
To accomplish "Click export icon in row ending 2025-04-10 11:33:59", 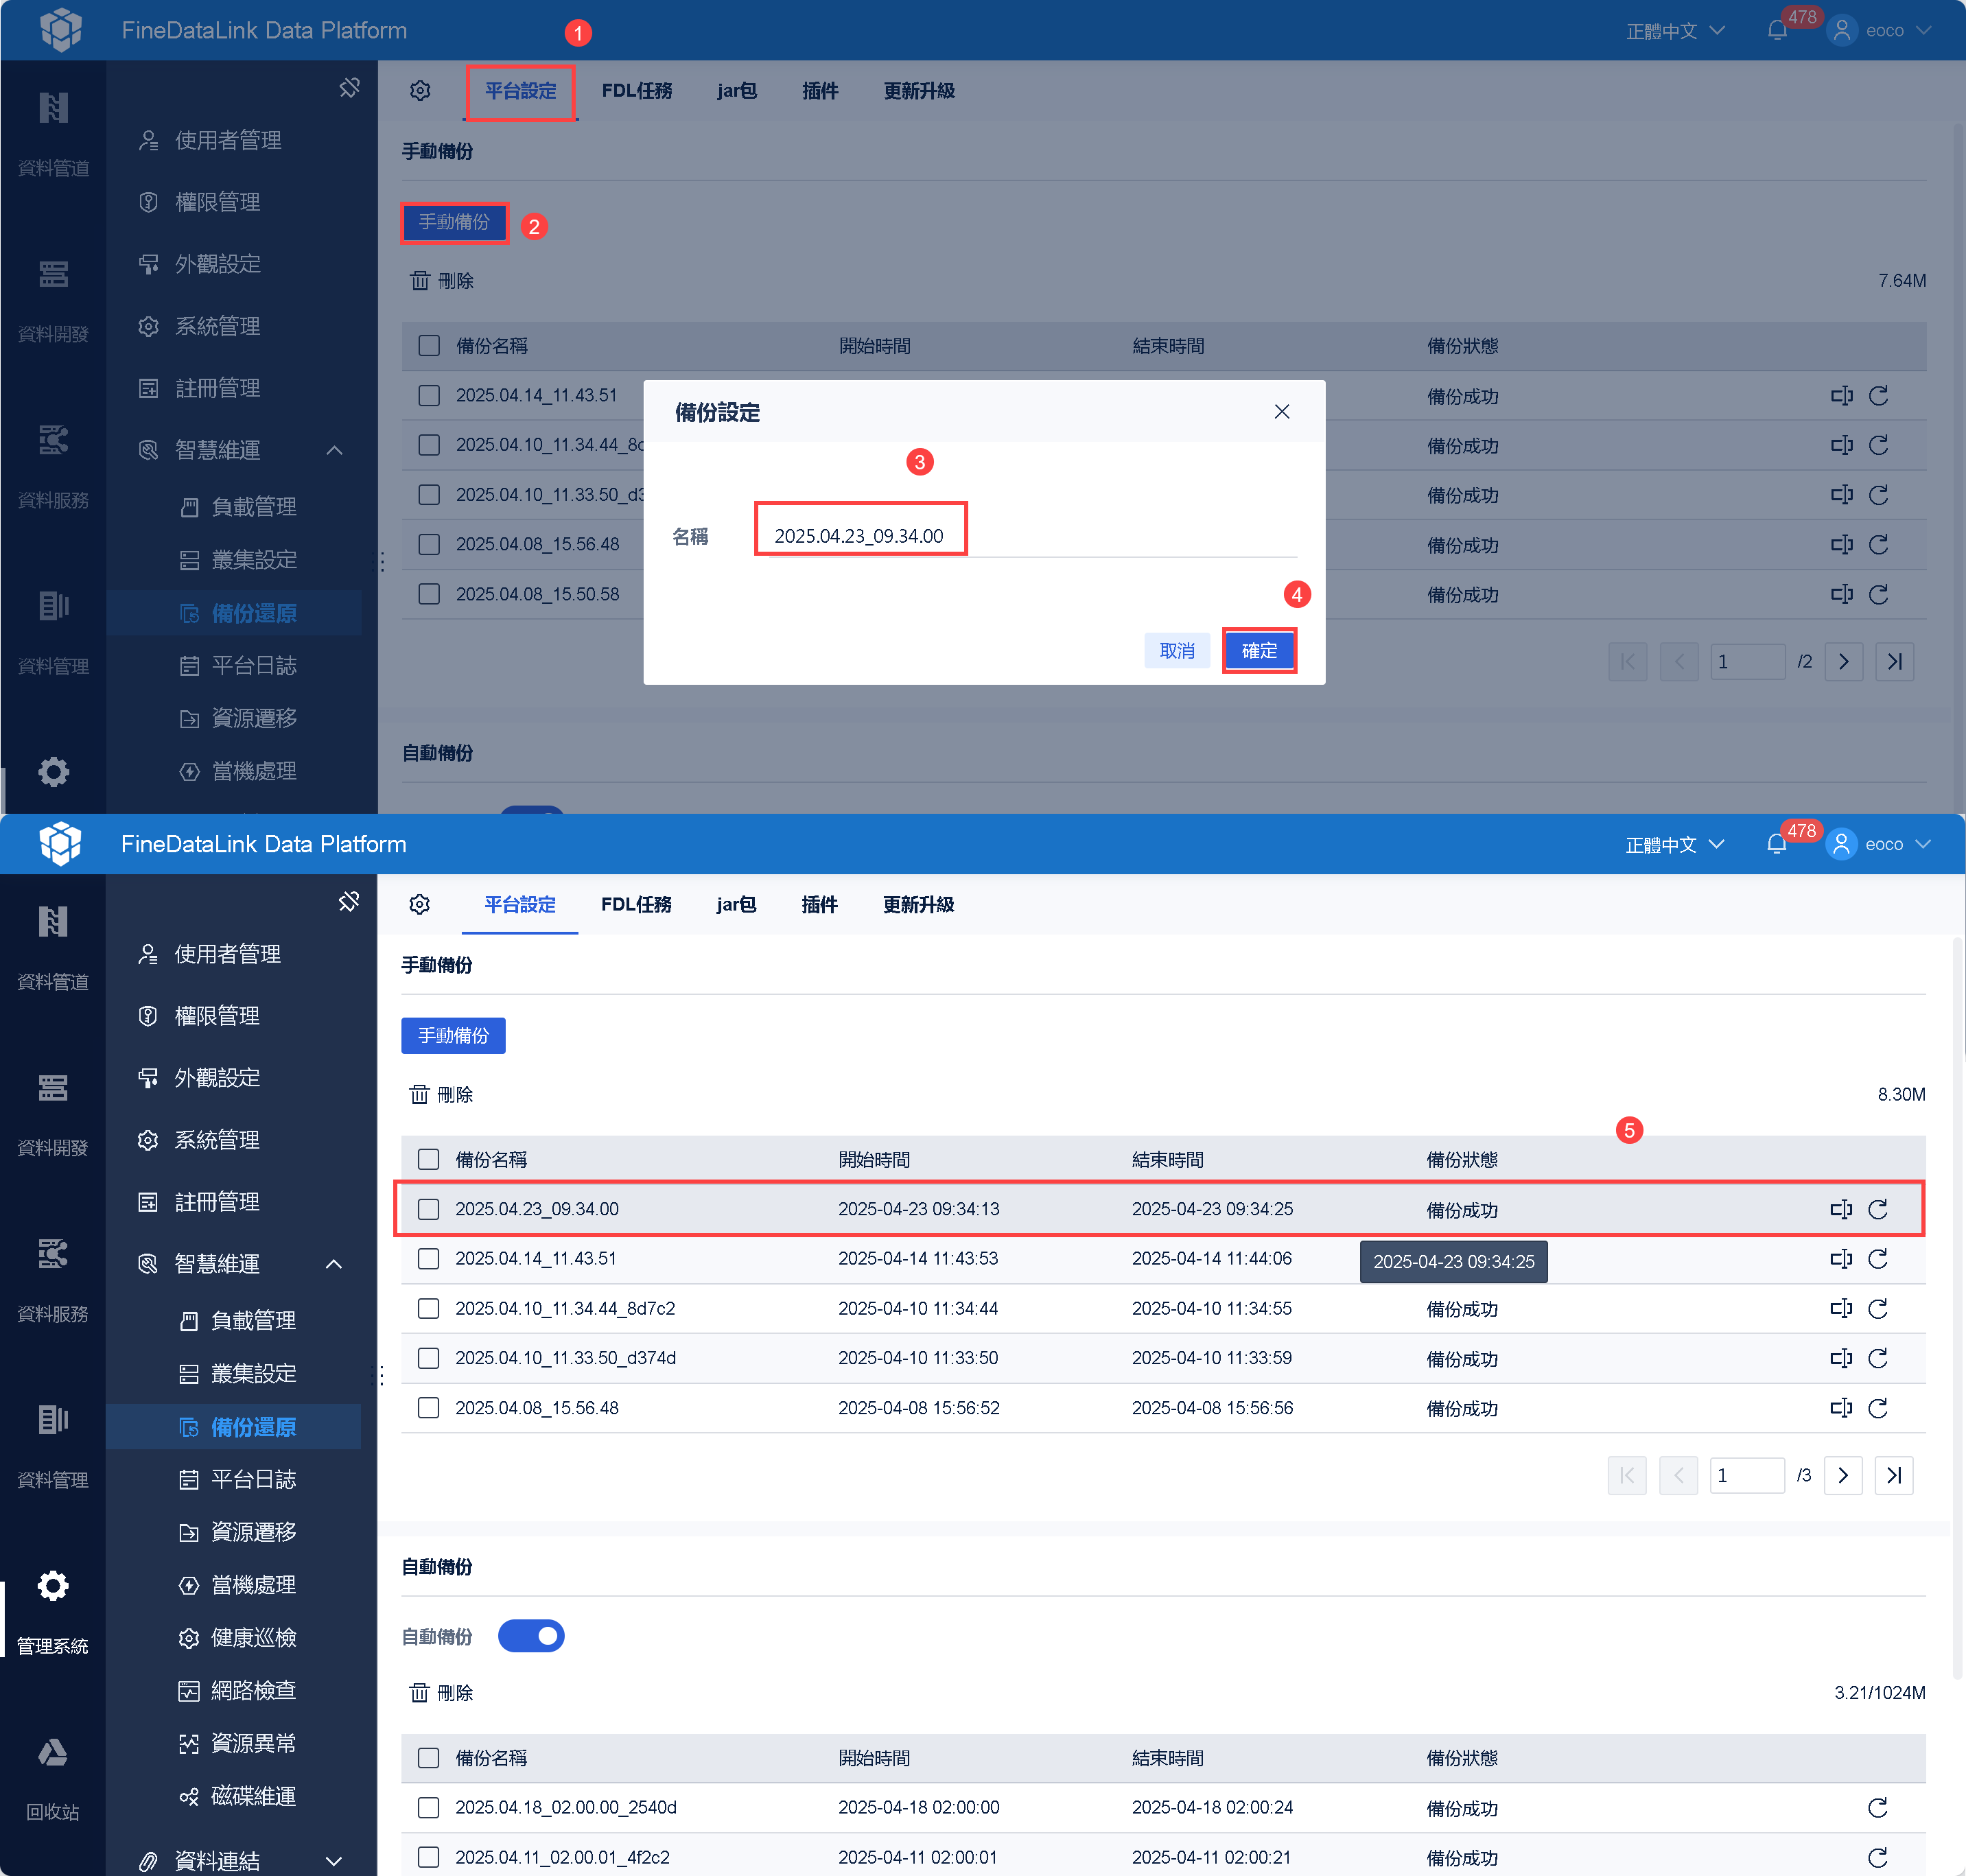I will coord(1841,1358).
